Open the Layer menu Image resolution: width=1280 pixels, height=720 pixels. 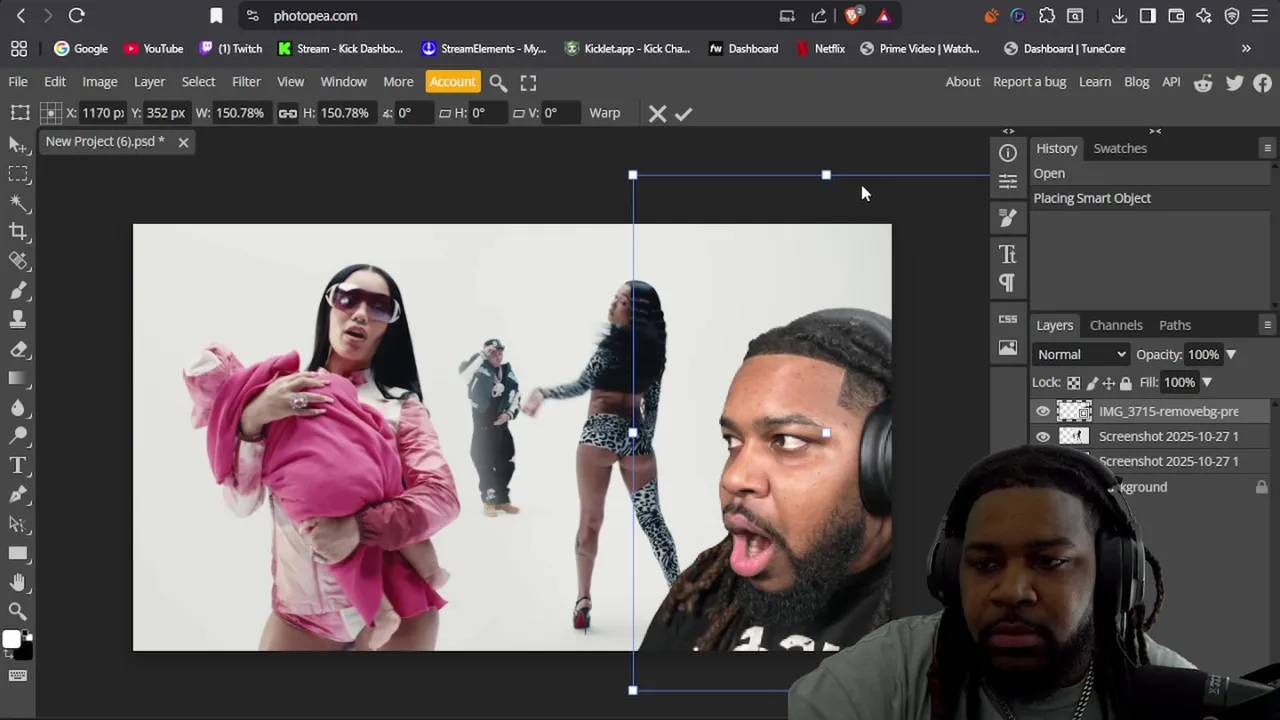(x=149, y=82)
